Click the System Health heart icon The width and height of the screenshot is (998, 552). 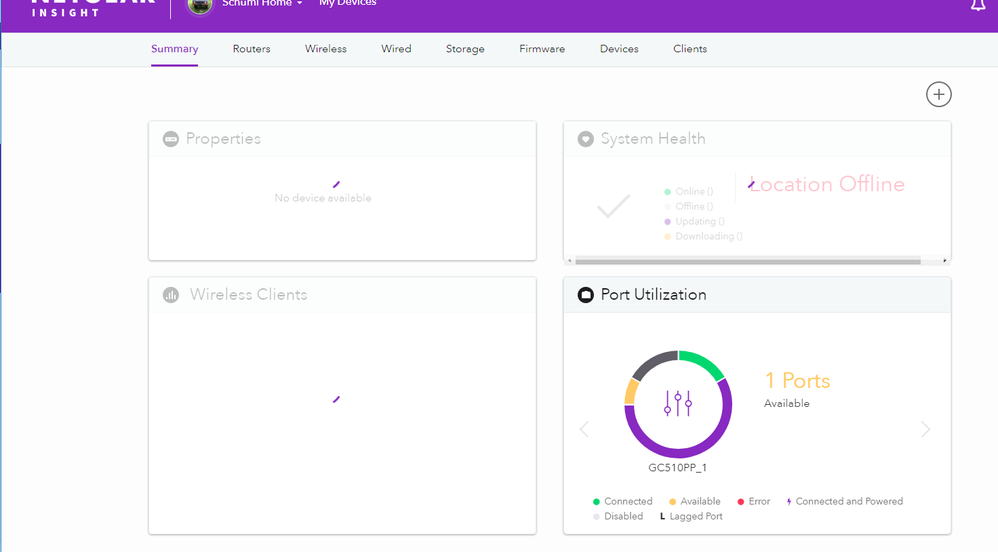586,139
